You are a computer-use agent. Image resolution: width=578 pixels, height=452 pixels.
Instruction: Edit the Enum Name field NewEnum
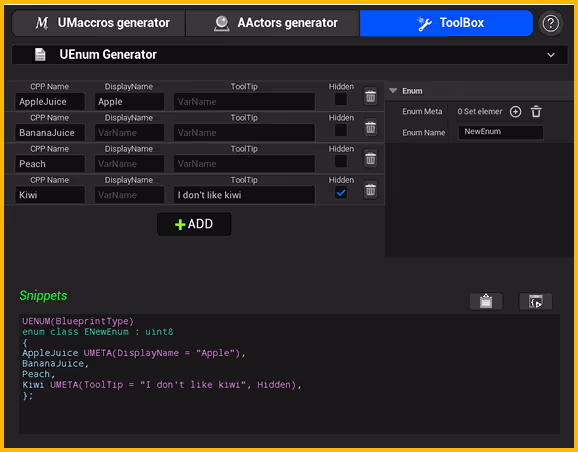coord(500,132)
